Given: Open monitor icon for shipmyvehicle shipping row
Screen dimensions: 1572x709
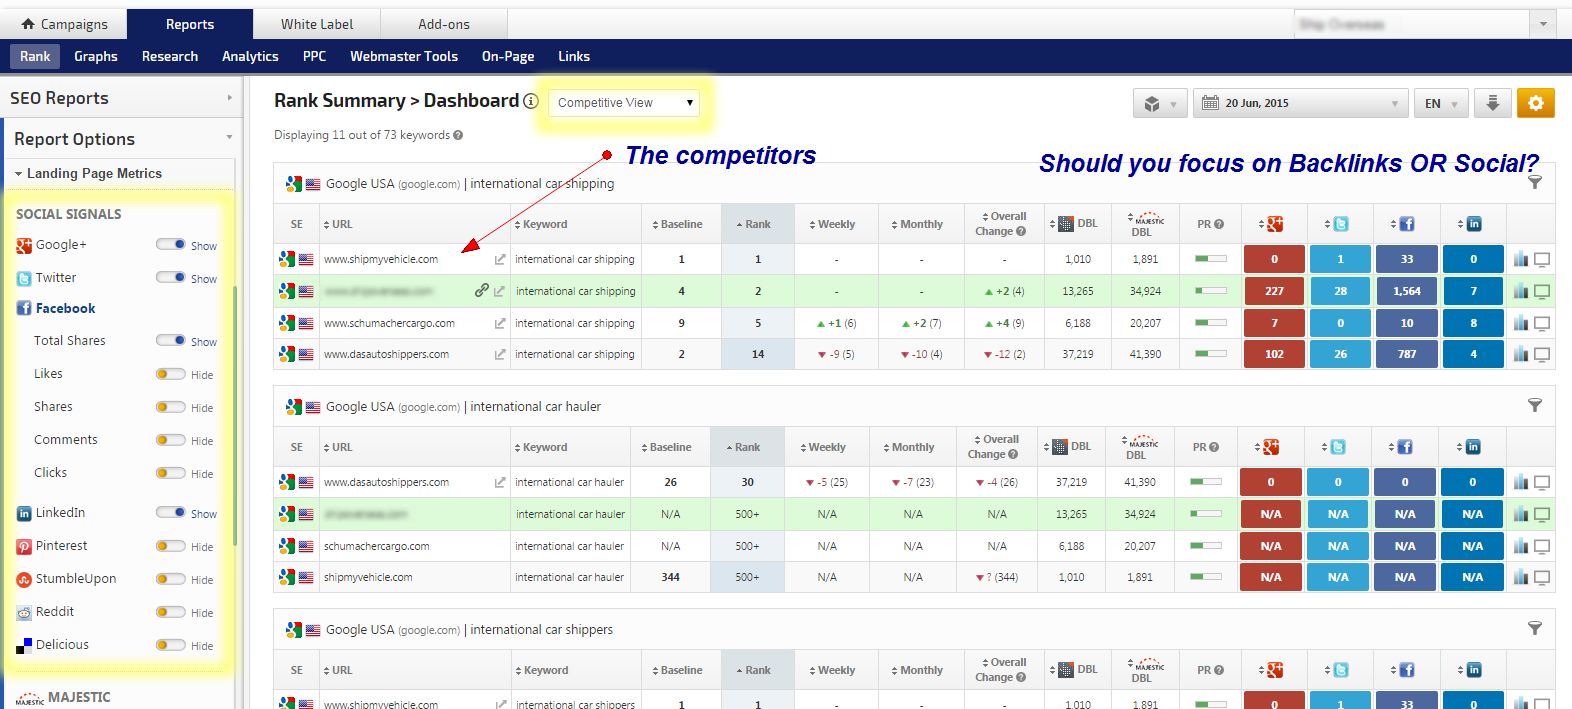Looking at the screenshot, I should 1542,260.
